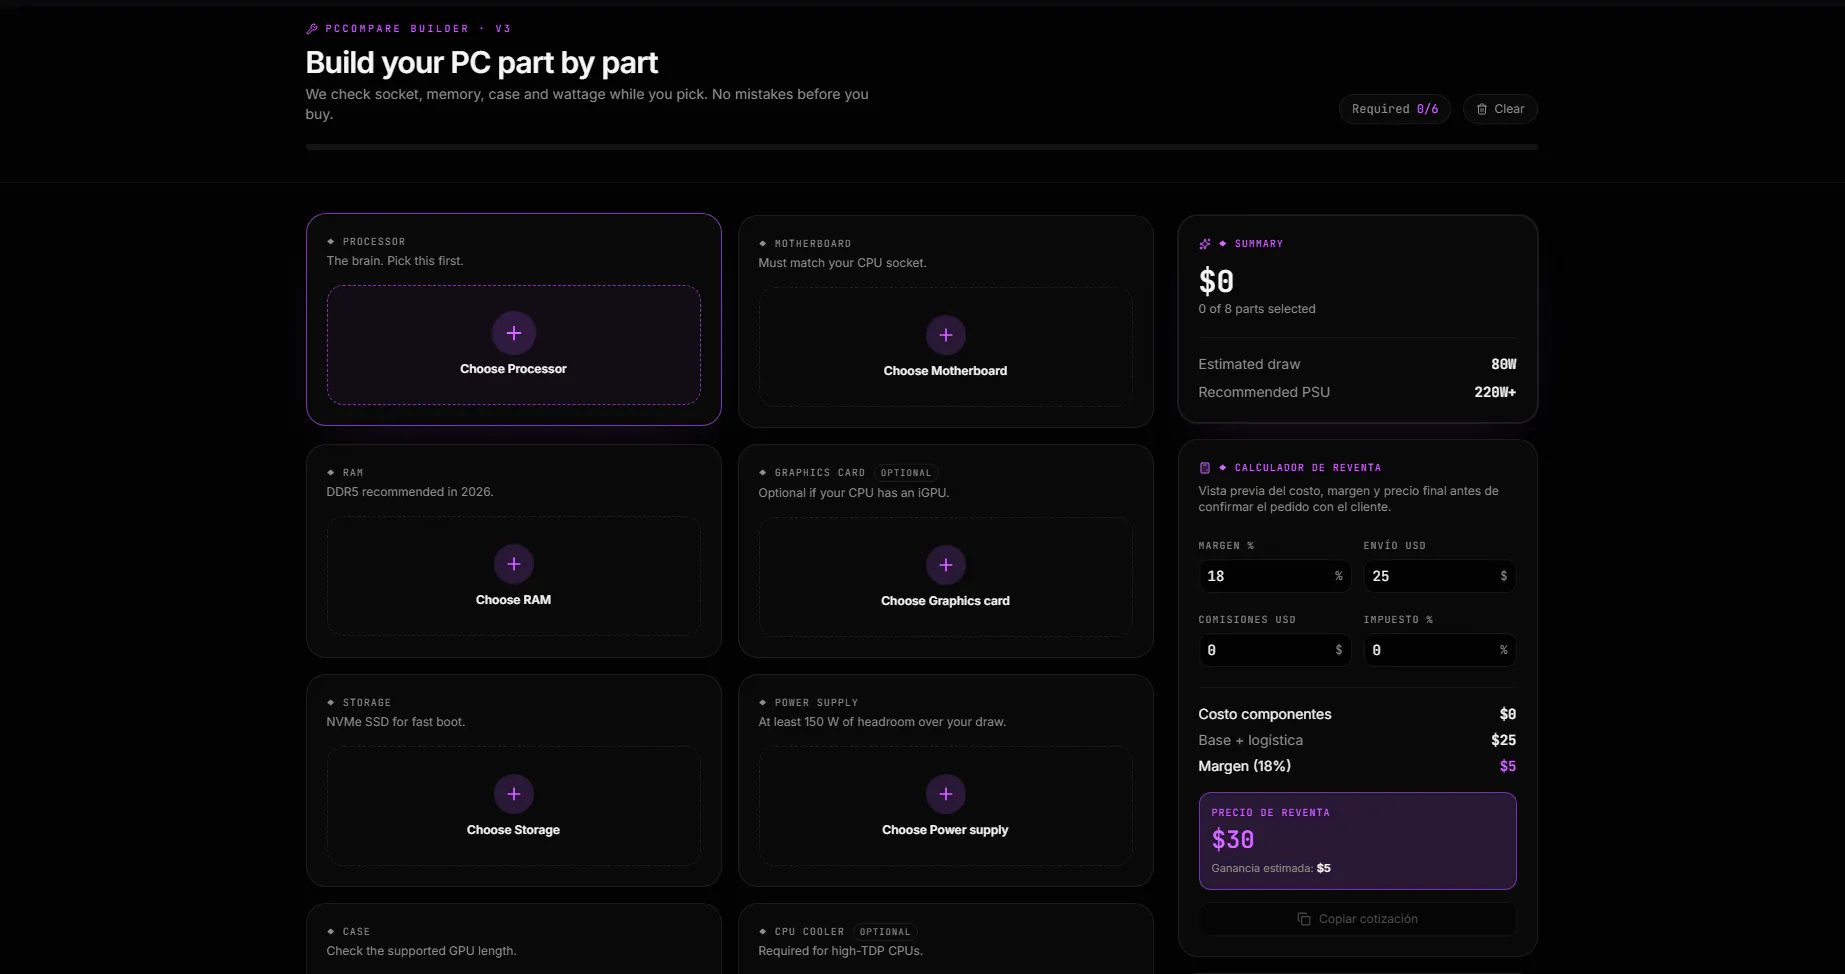Image resolution: width=1845 pixels, height=974 pixels.
Task: Click the CPU COOLER card label
Action: point(809,932)
